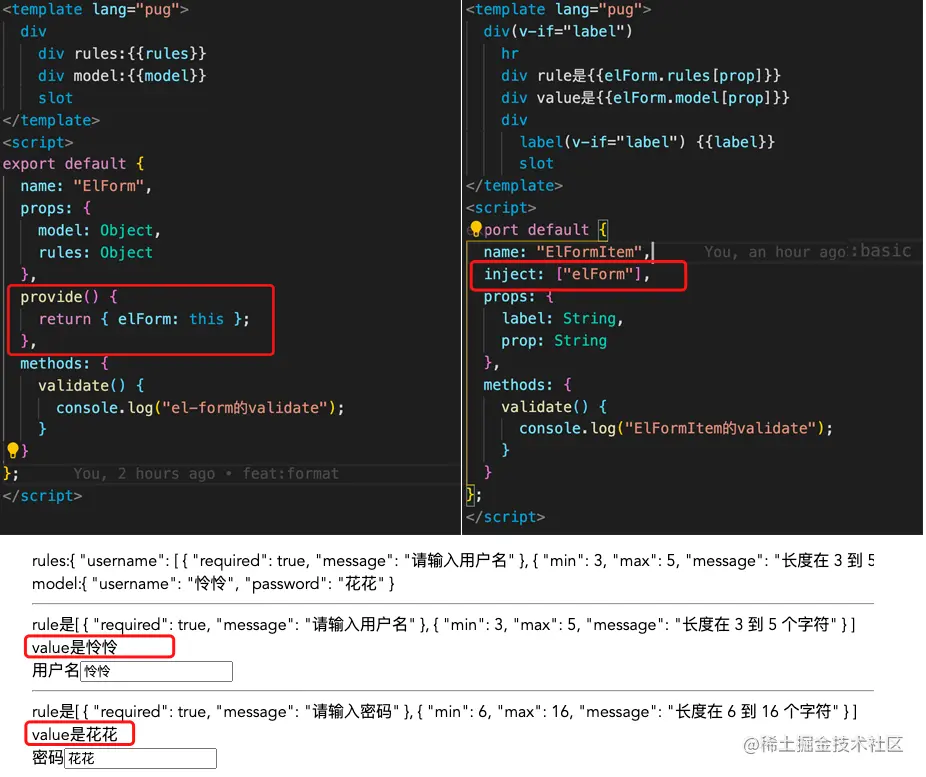Click 'div model:{{model}}' line in left editor

122,76
